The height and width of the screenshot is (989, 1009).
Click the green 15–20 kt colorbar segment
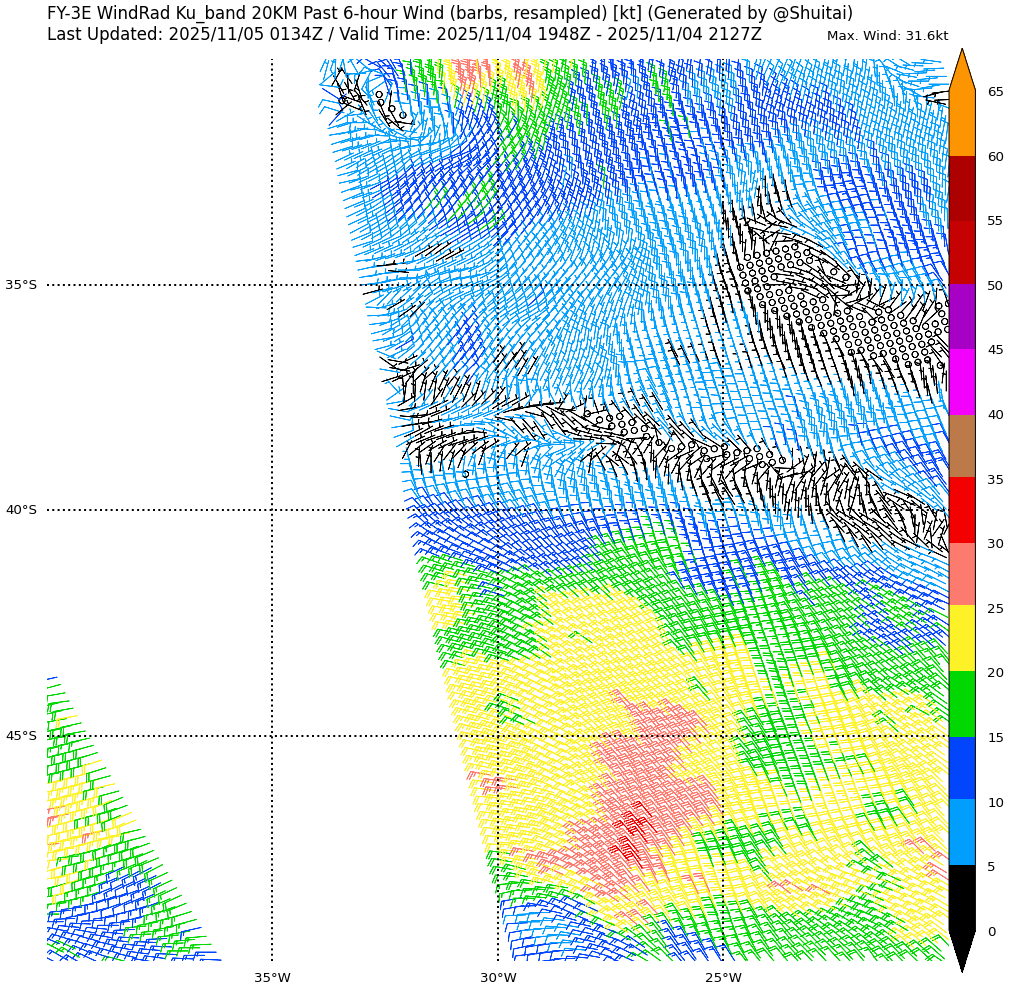[961, 704]
